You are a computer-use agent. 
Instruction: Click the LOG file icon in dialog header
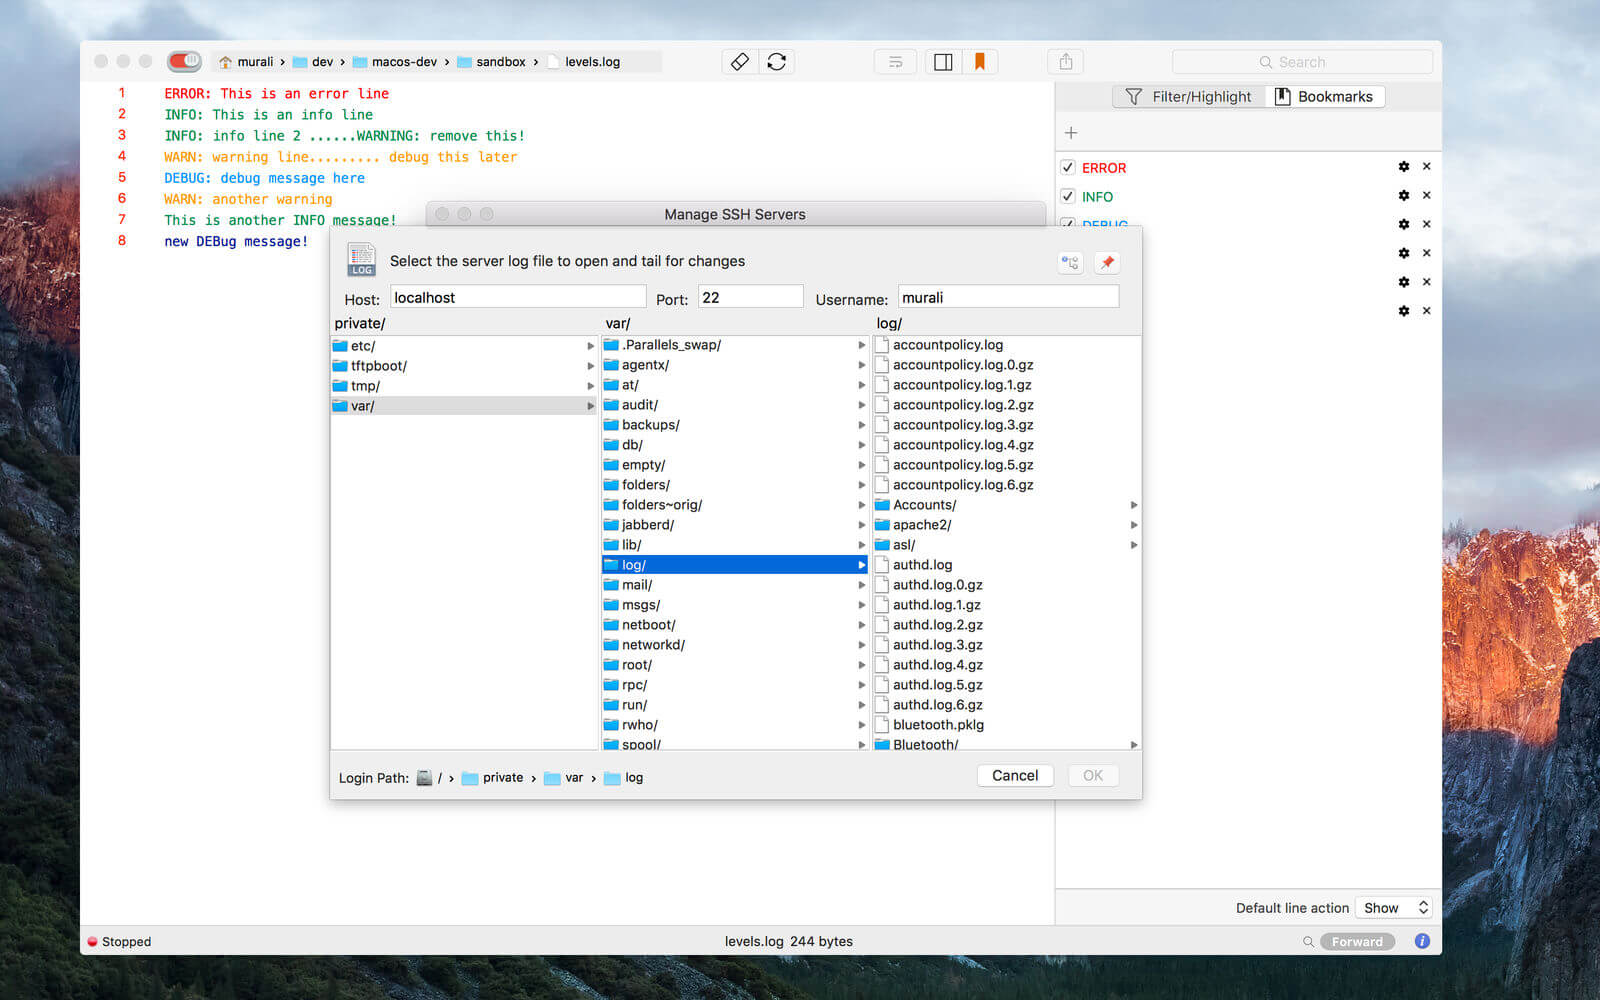click(361, 259)
